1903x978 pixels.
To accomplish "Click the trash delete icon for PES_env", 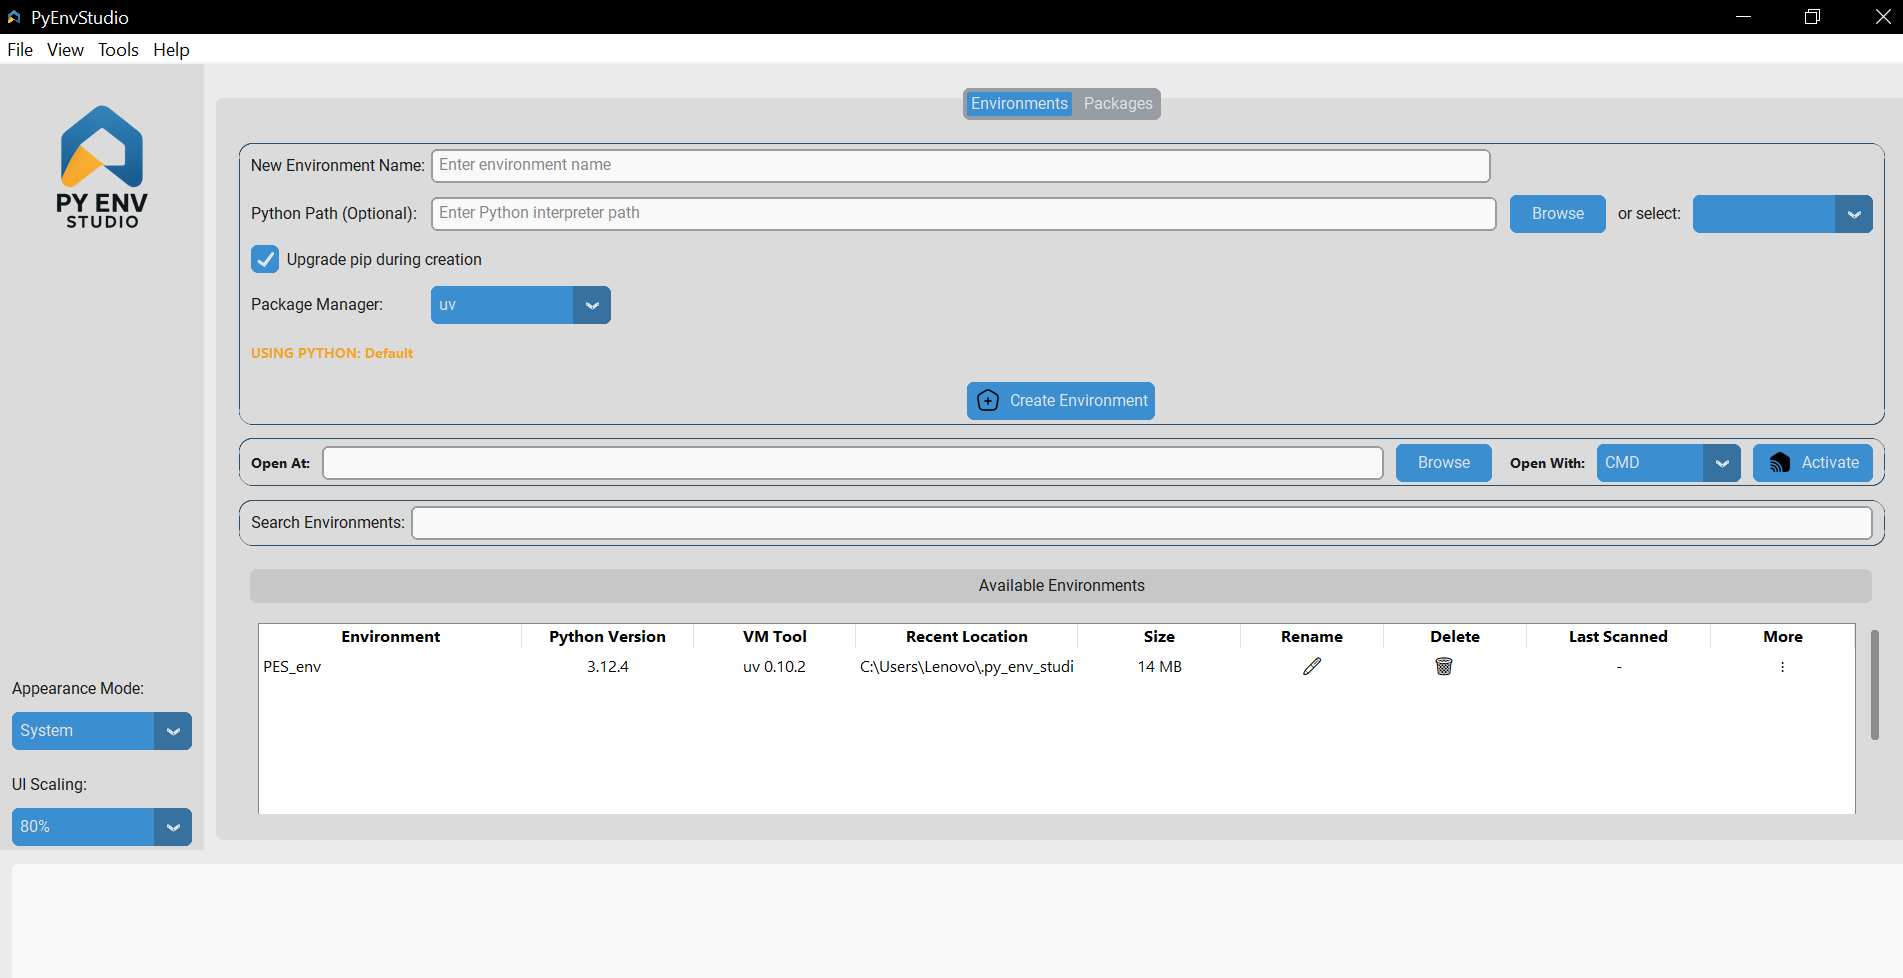I will (1443, 666).
